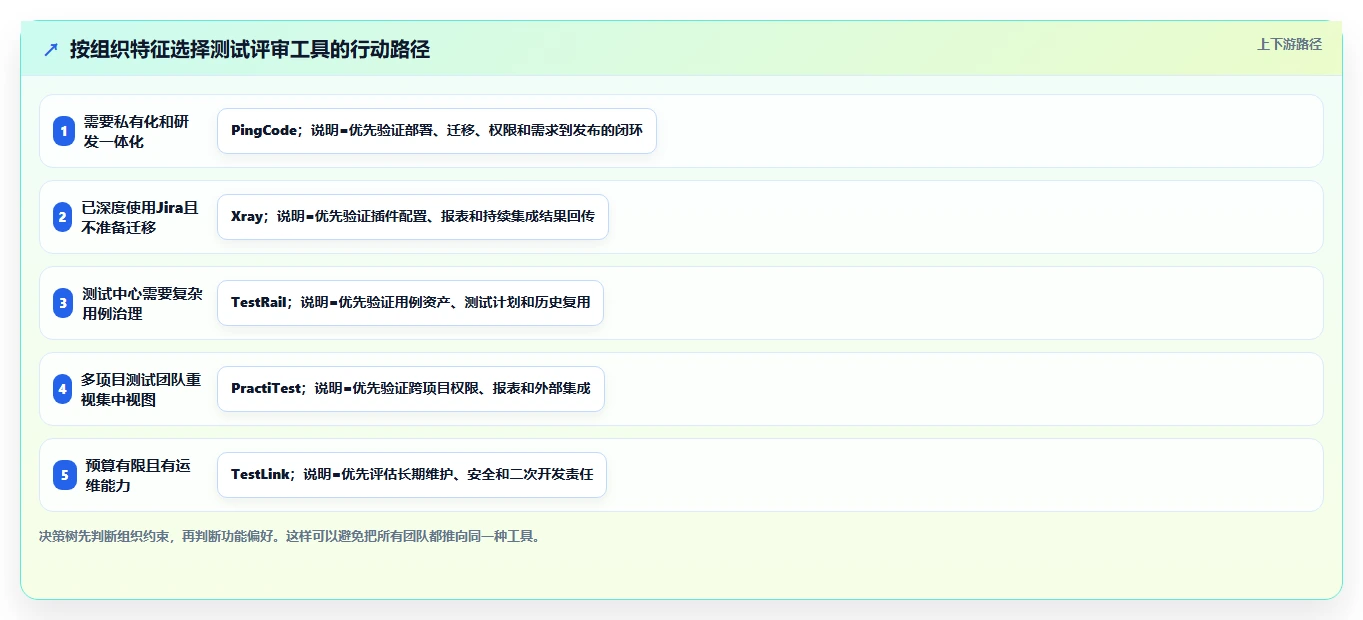Click step number 2 badge

(x=64, y=217)
